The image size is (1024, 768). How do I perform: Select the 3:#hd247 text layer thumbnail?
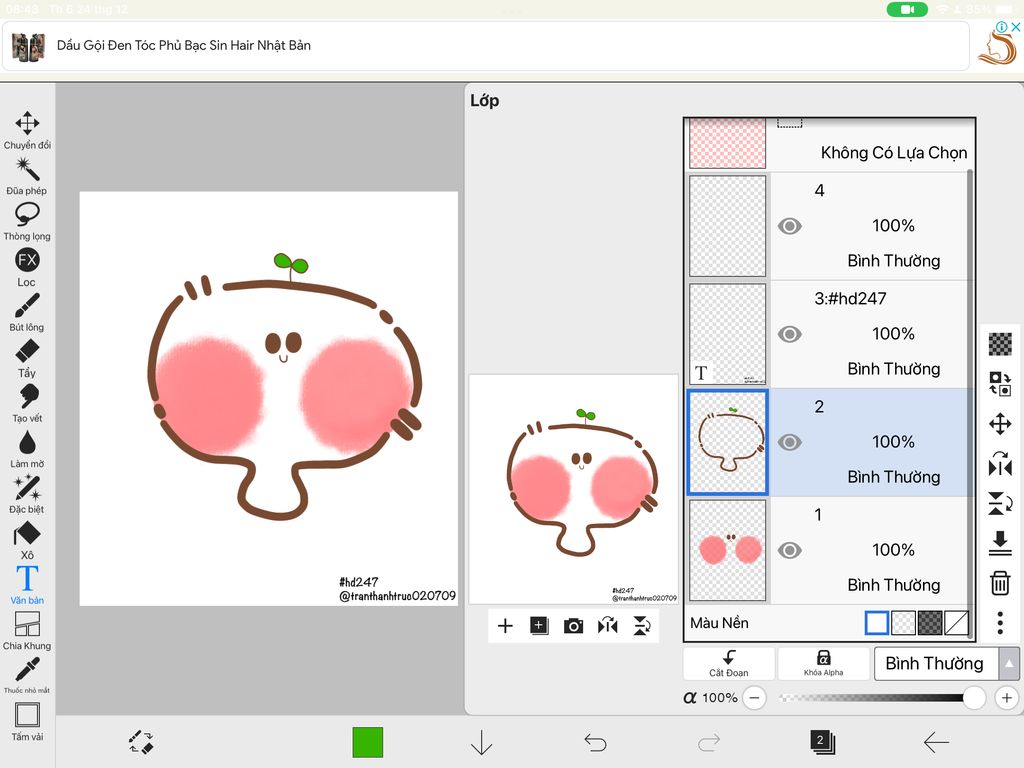coord(728,334)
